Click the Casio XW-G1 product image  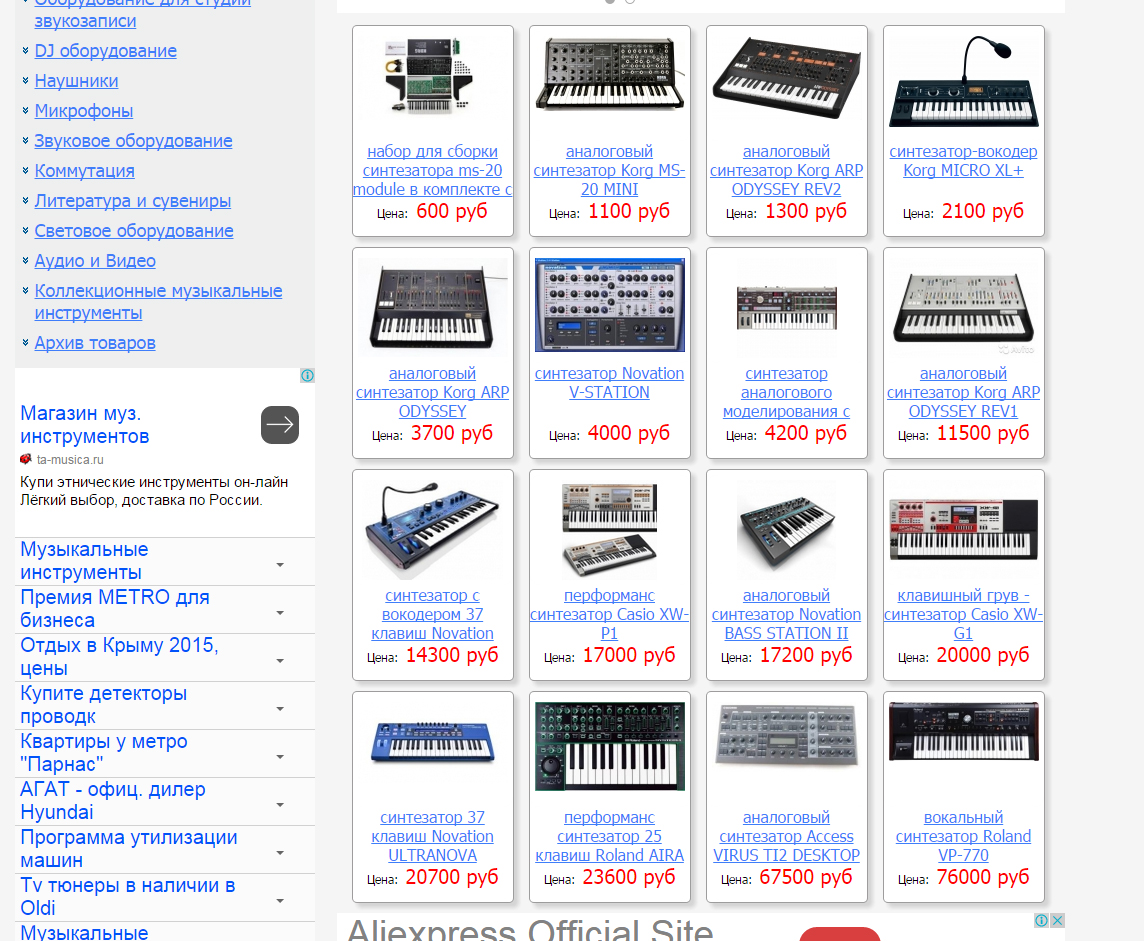coord(963,529)
